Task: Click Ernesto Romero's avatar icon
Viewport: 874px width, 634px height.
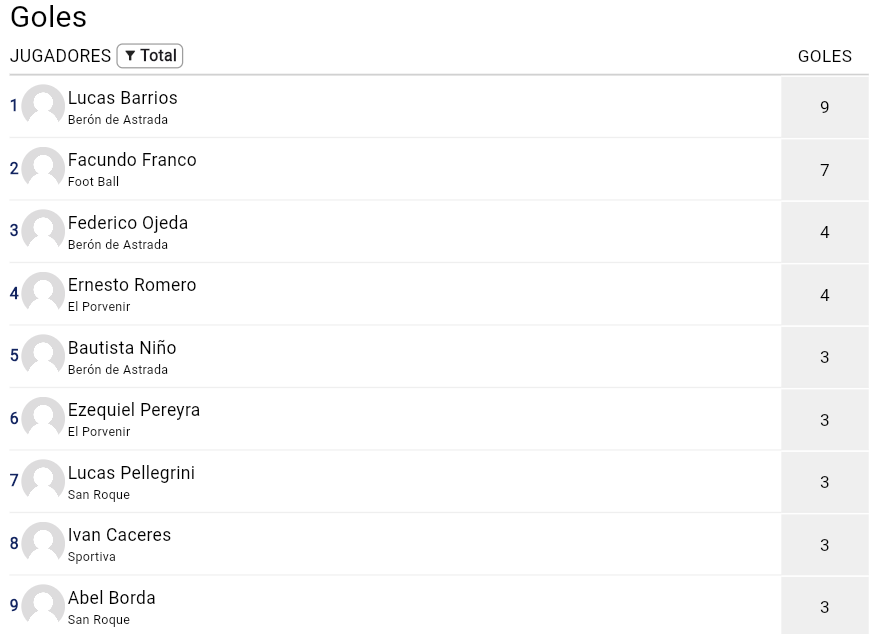Action: coord(43,293)
